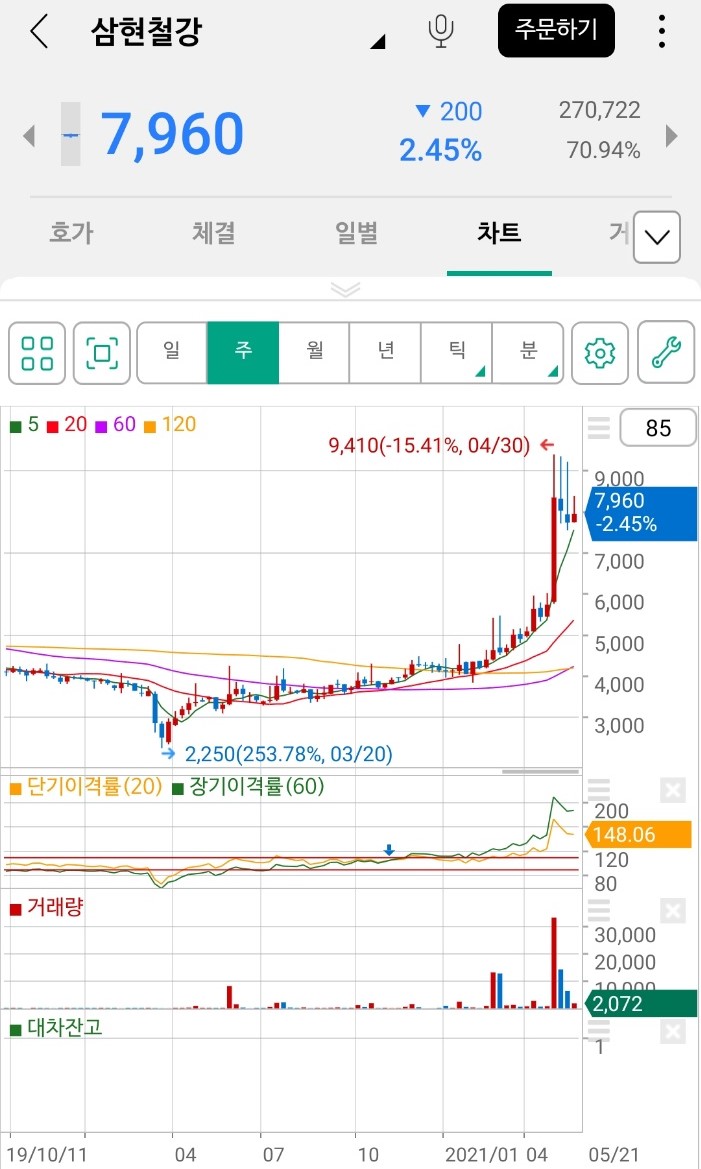Screen dimensions: 701x1169
Task: Tap the 2.45% change percentage
Action: pyautogui.click(x=440, y=151)
